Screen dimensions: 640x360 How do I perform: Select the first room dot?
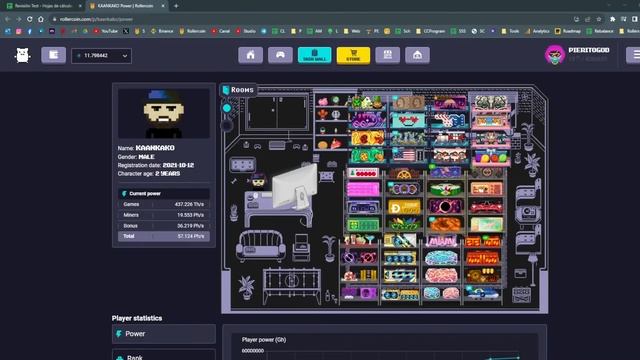click(227, 108)
